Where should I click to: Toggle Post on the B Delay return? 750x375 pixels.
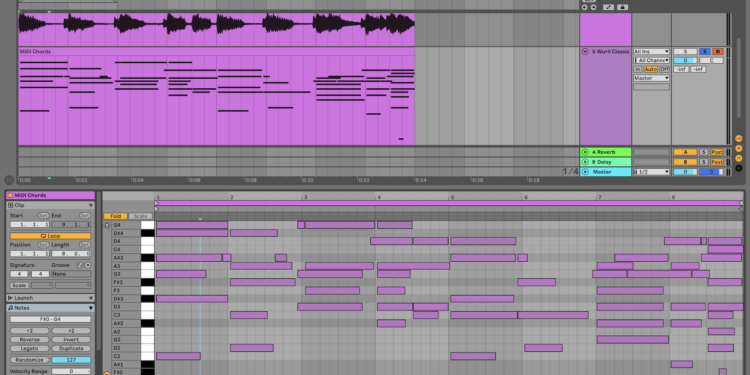(x=717, y=162)
